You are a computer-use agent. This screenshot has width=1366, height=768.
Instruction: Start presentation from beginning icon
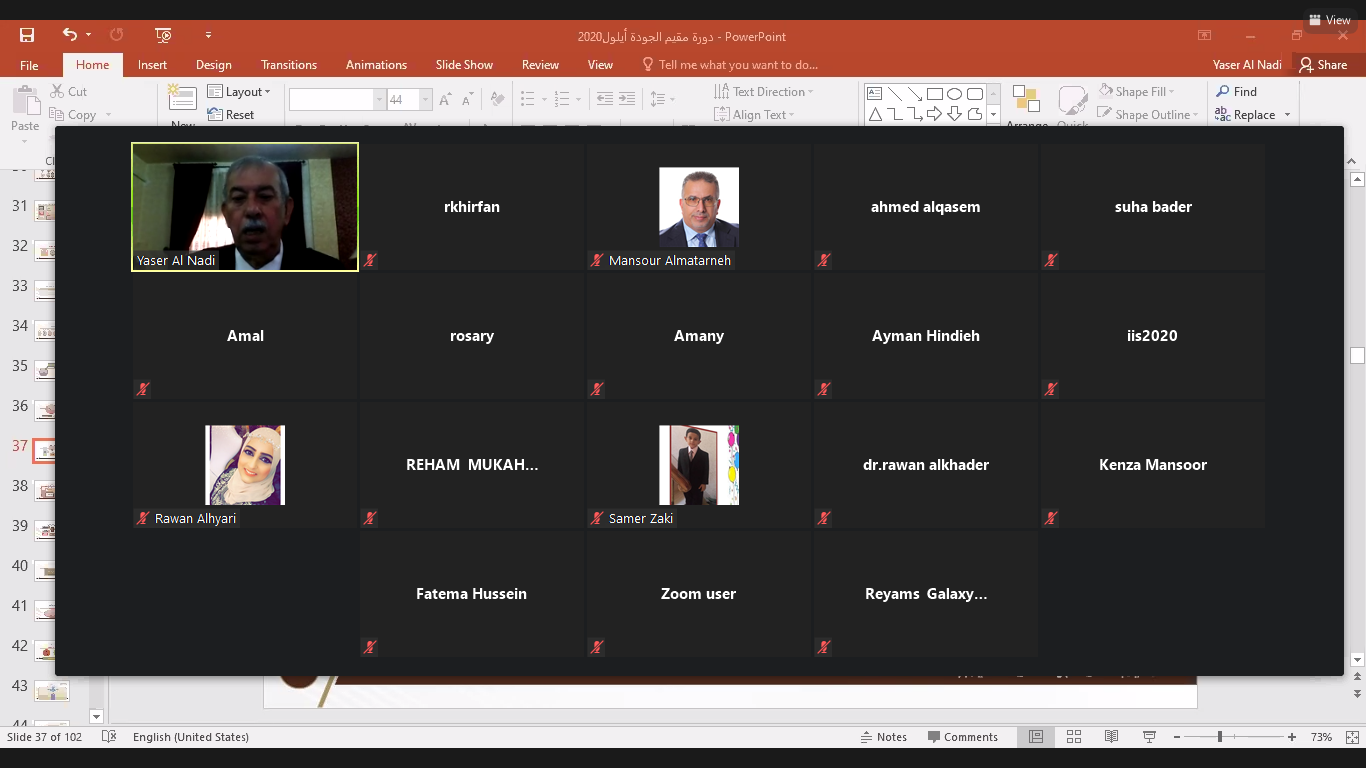coord(163,35)
